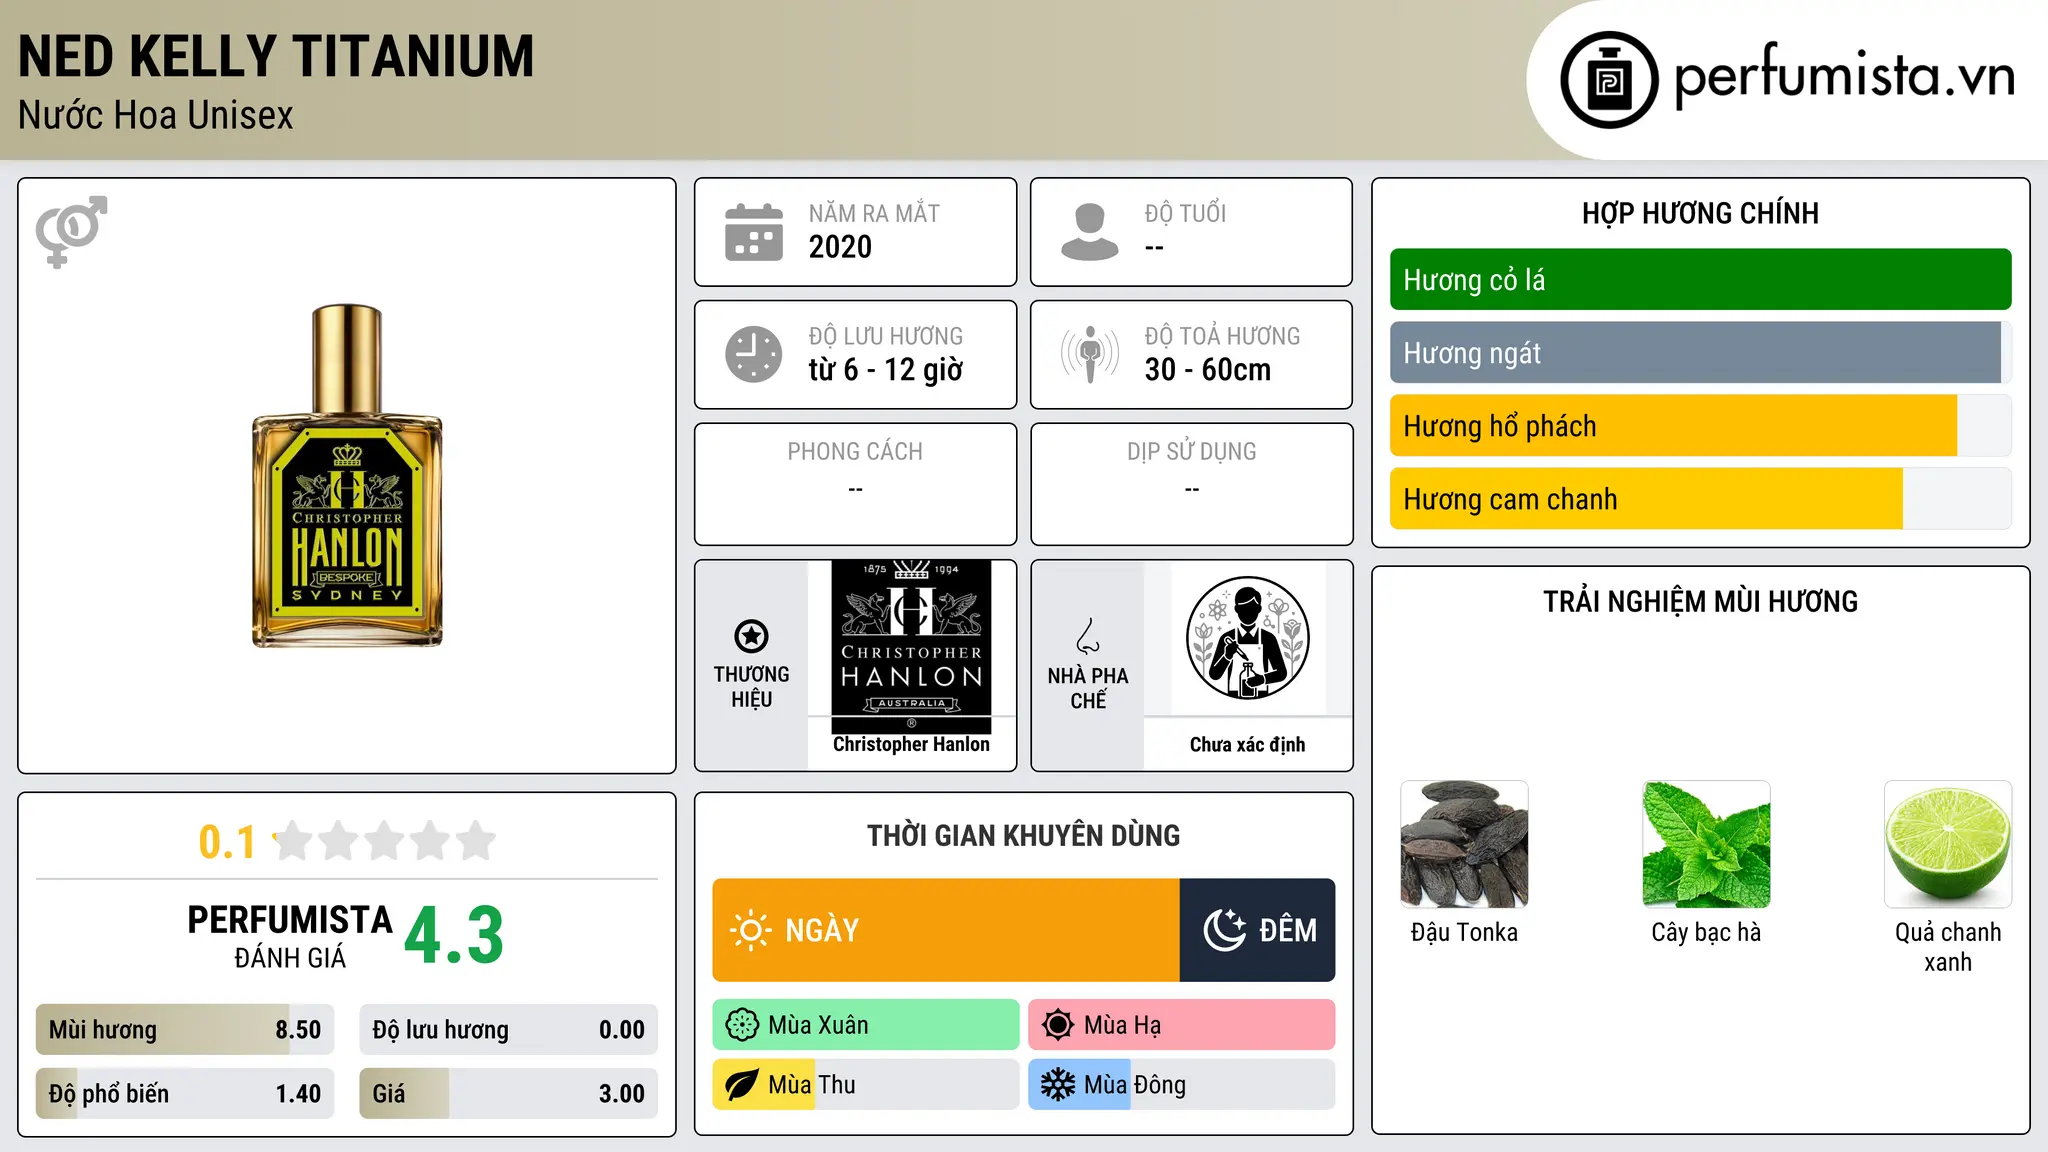Image resolution: width=2048 pixels, height=1152 pixels.
Task: Click the Thương hiệu label
Action: 751,687
